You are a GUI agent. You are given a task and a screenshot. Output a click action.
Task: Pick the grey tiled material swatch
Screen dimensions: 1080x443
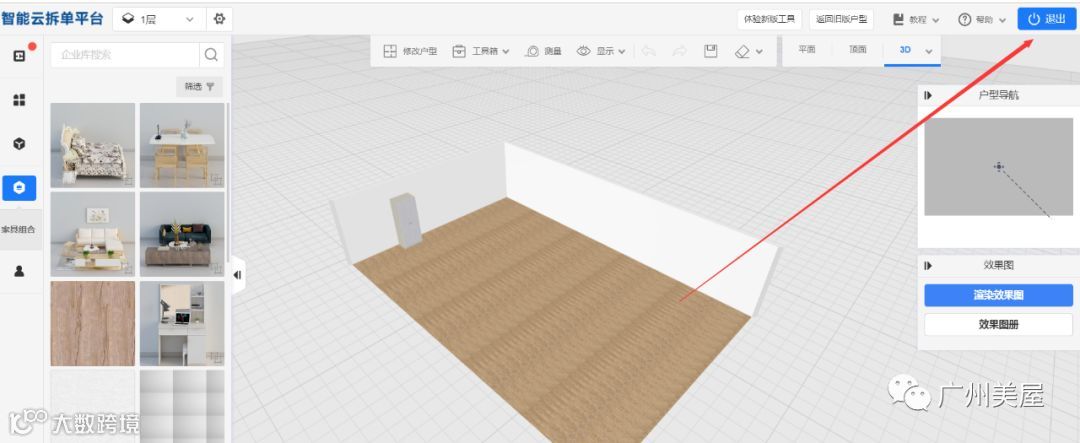(182, 406)
